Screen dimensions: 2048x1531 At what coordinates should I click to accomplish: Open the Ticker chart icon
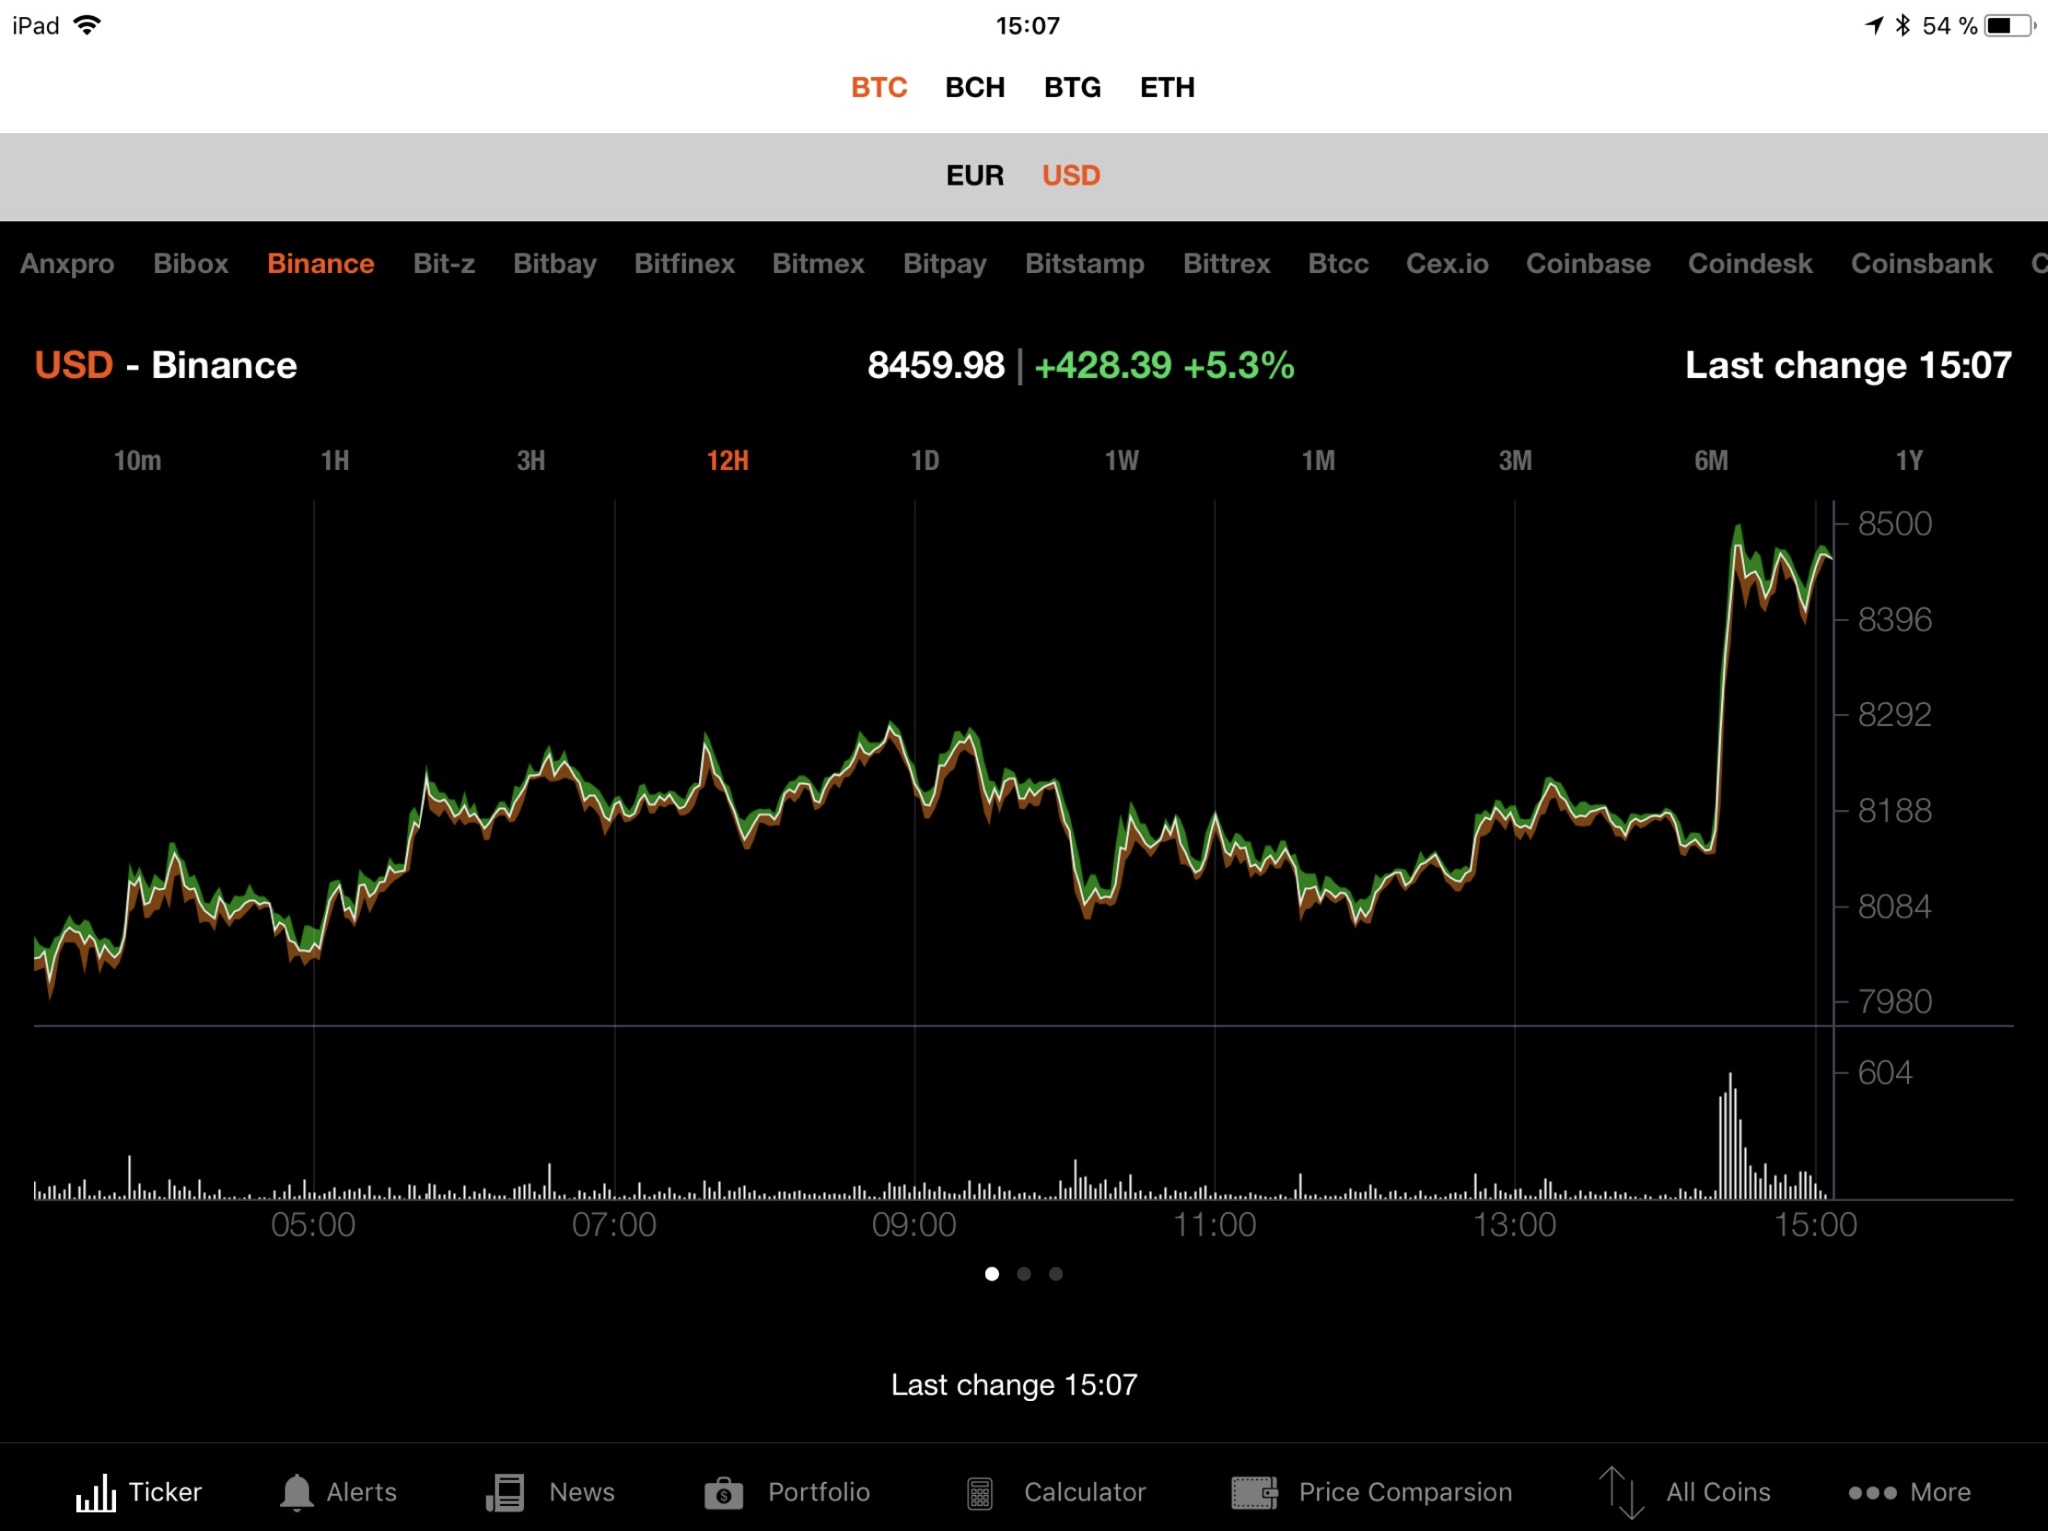coord(96,1492)
